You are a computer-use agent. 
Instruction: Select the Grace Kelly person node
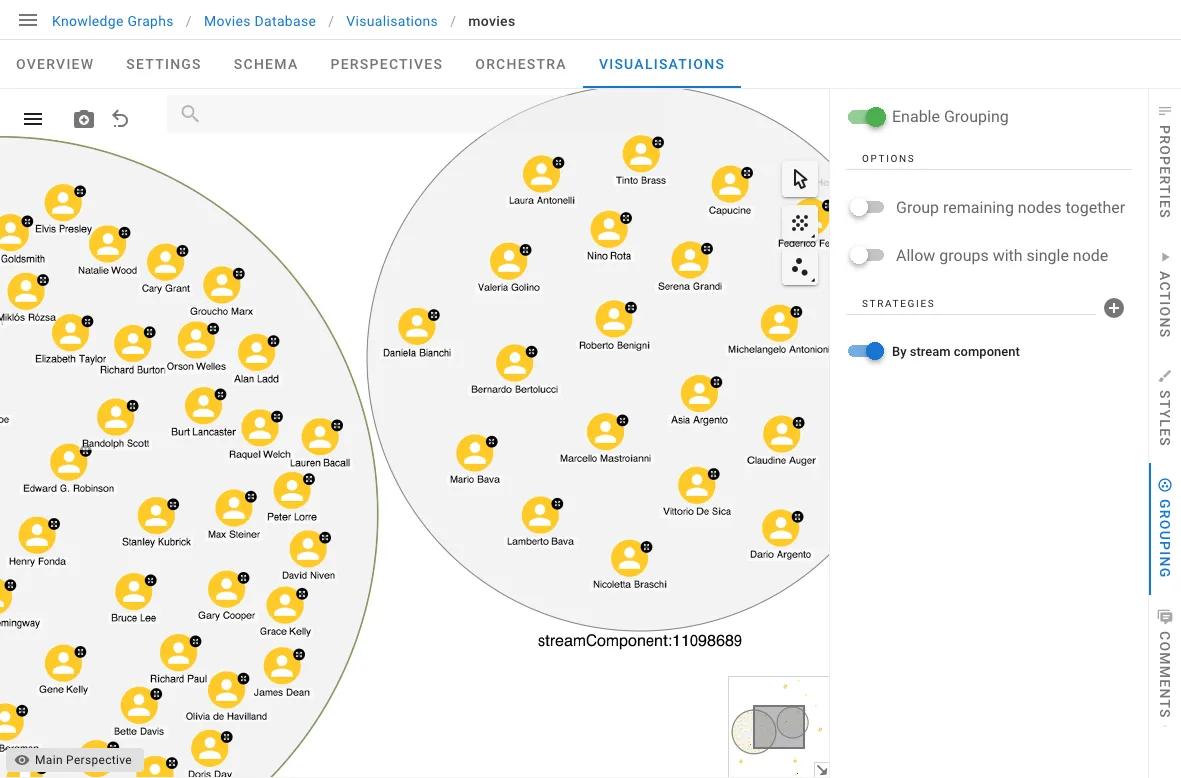[285, 606]
